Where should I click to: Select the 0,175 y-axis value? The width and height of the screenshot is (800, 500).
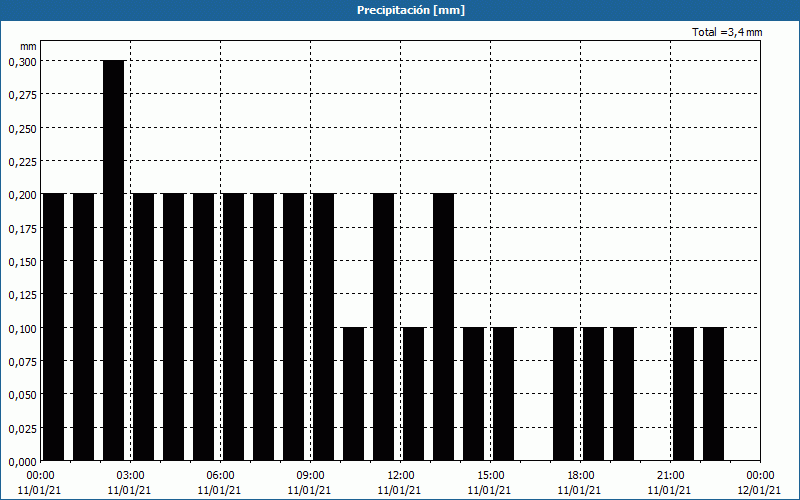pos(22,229)
